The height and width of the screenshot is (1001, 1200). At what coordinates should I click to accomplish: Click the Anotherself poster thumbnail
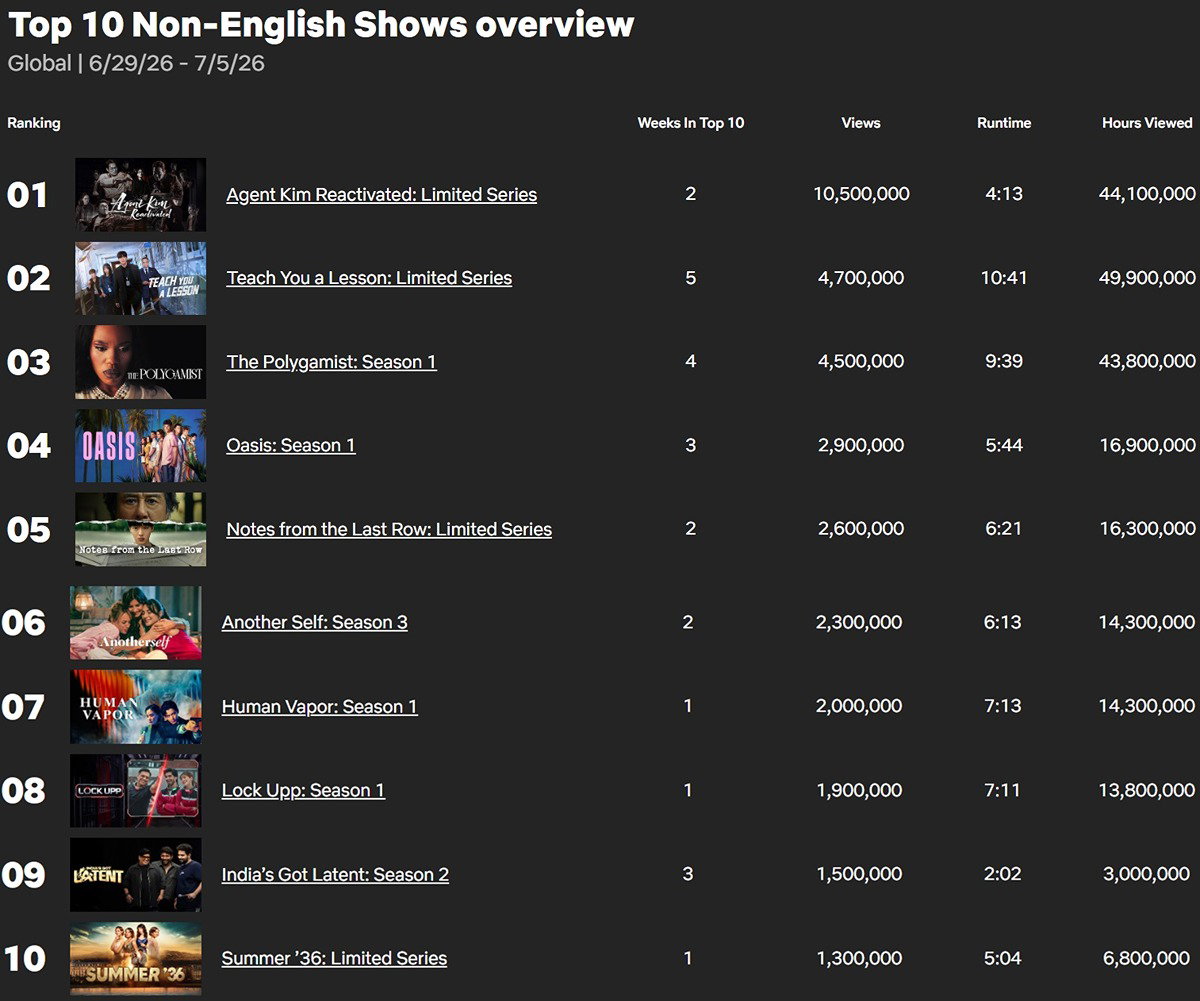(136, 622)
